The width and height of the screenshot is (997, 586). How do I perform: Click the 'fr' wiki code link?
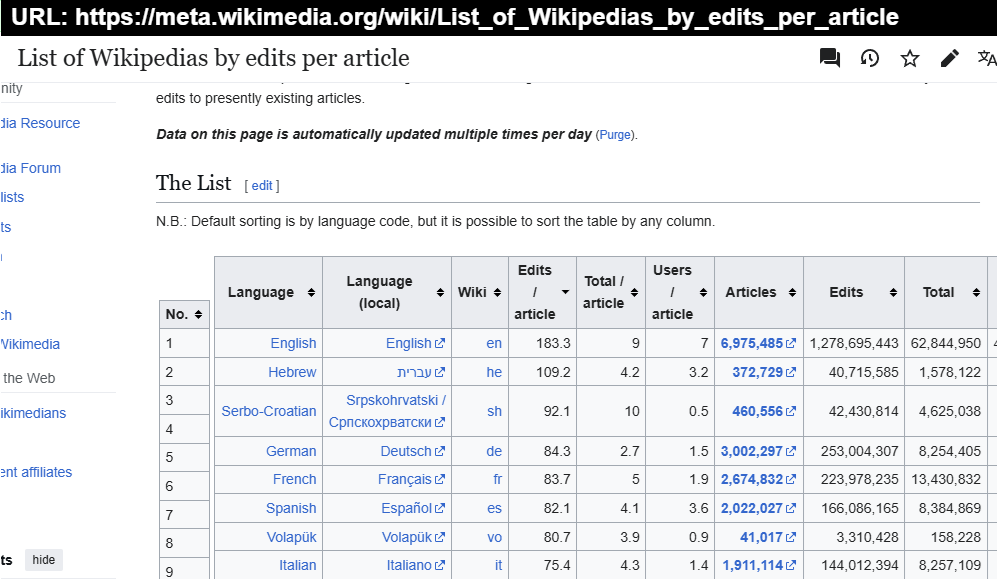[x=498, y=479]
